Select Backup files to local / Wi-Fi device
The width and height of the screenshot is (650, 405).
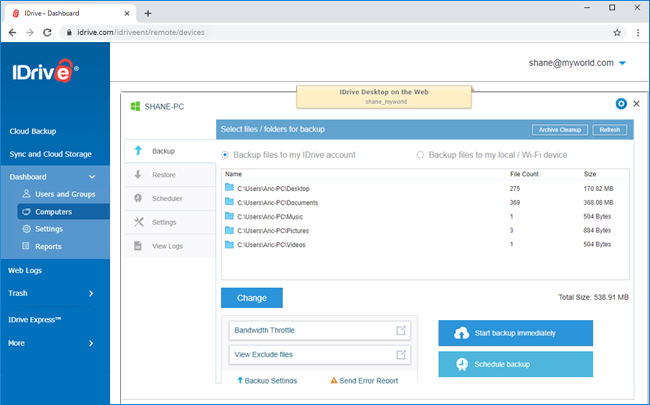[x=420, y=155]
